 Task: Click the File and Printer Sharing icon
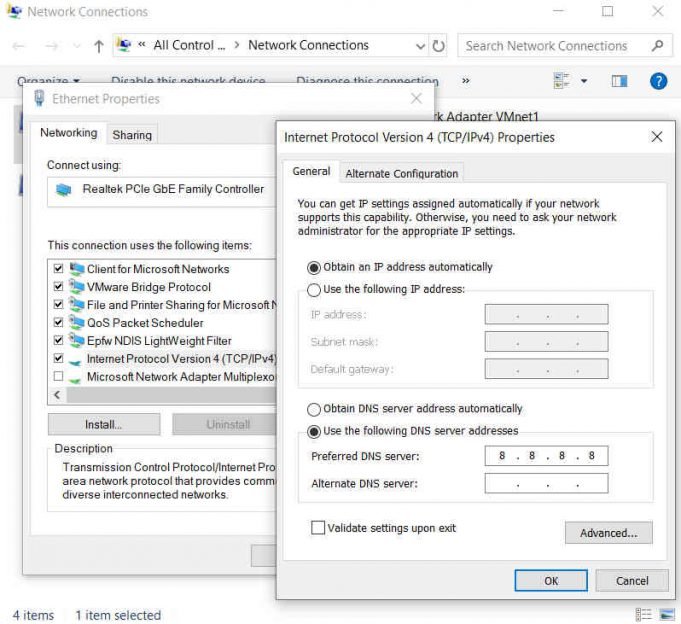tap(76, 304)
